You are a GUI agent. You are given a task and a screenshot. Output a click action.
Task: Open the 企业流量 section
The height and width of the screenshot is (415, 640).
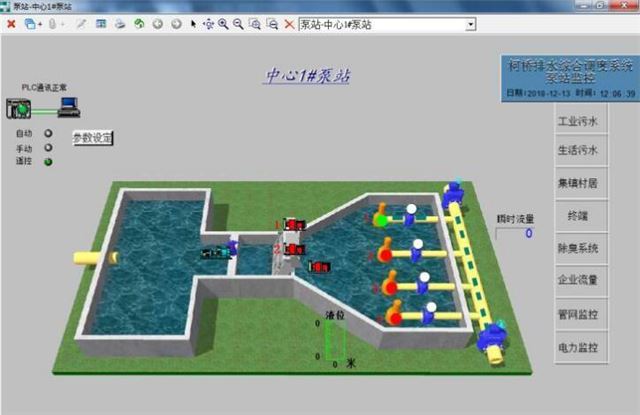(581, 280)
